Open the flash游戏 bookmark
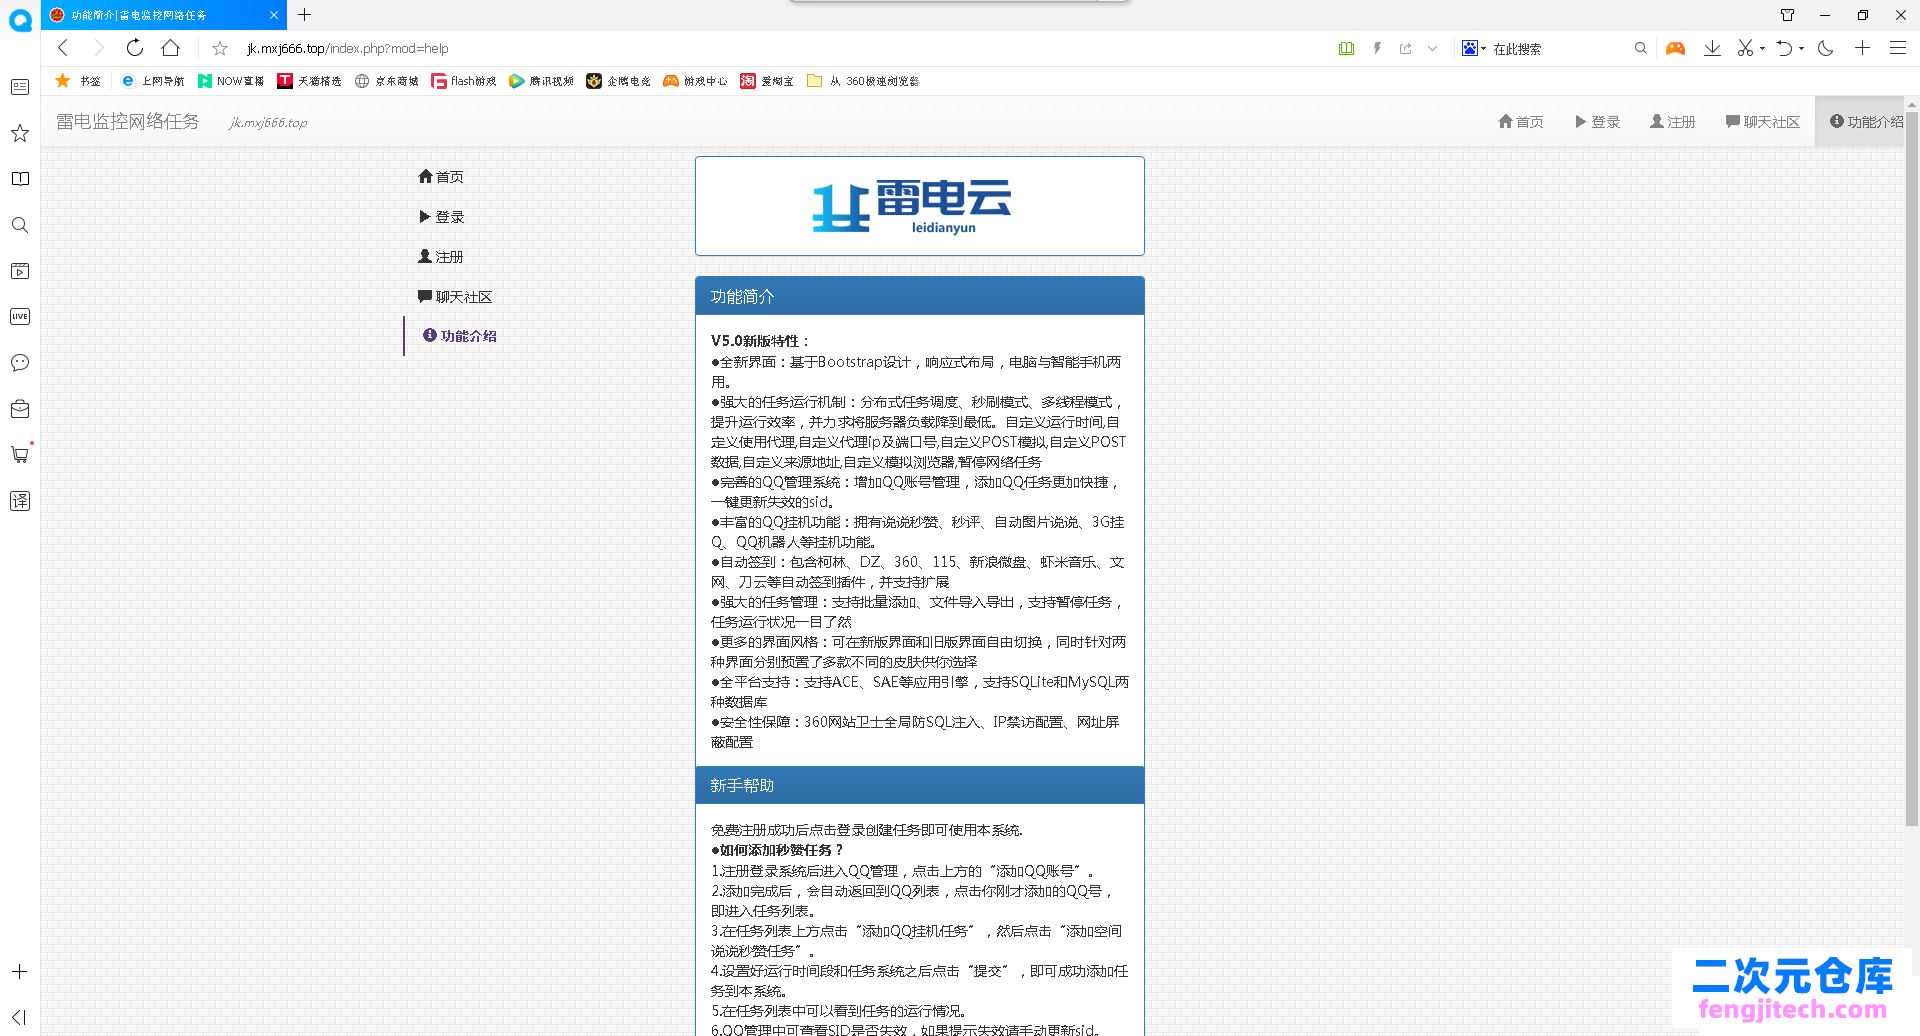Viewport: 1920px width, 1036px height. coord(464,81)
